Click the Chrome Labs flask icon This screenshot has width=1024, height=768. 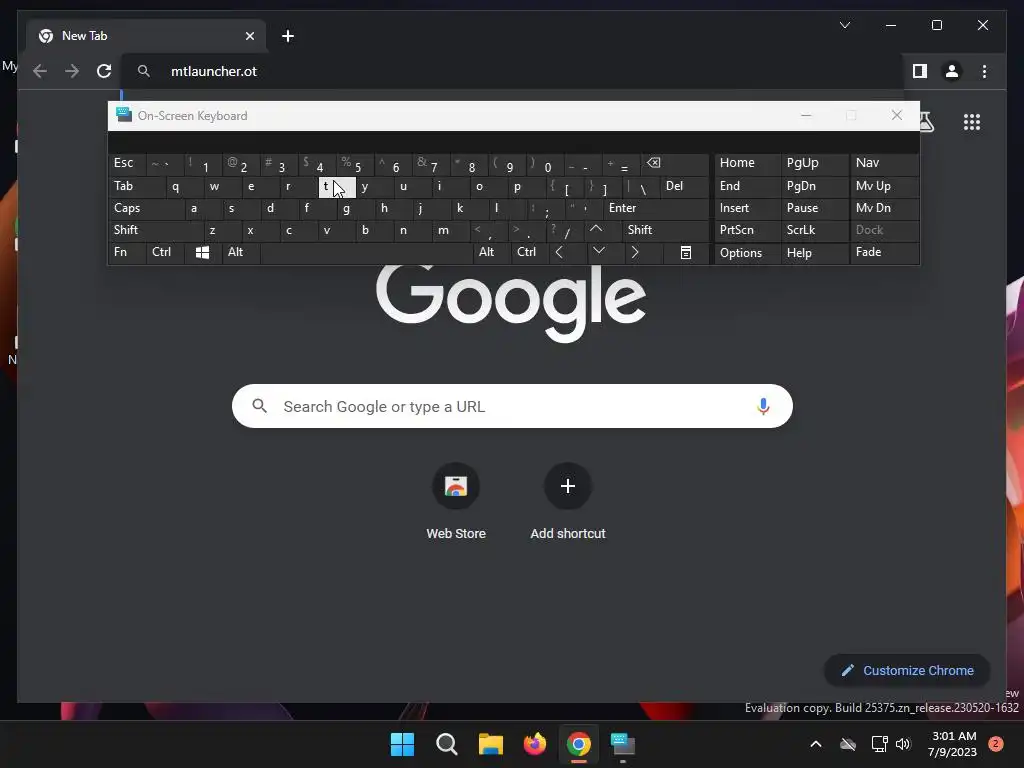(925, 122)
